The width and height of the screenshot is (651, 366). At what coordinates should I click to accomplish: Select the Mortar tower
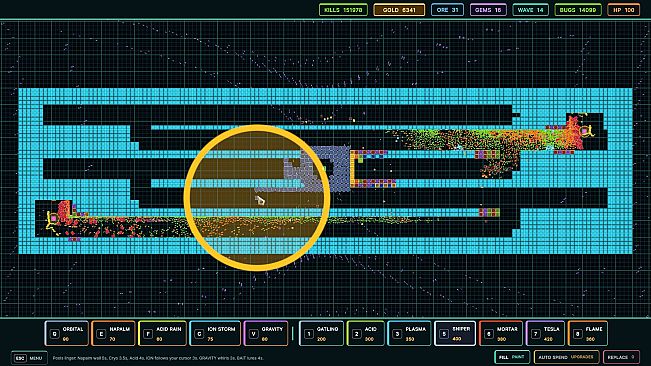point(501,333)
